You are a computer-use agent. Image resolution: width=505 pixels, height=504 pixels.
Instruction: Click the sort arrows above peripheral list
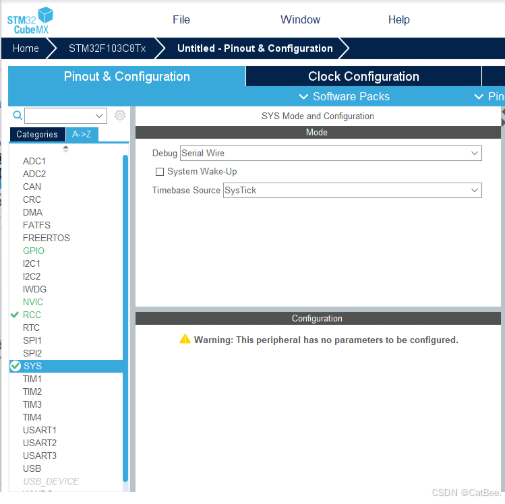(x=66, y=149)
